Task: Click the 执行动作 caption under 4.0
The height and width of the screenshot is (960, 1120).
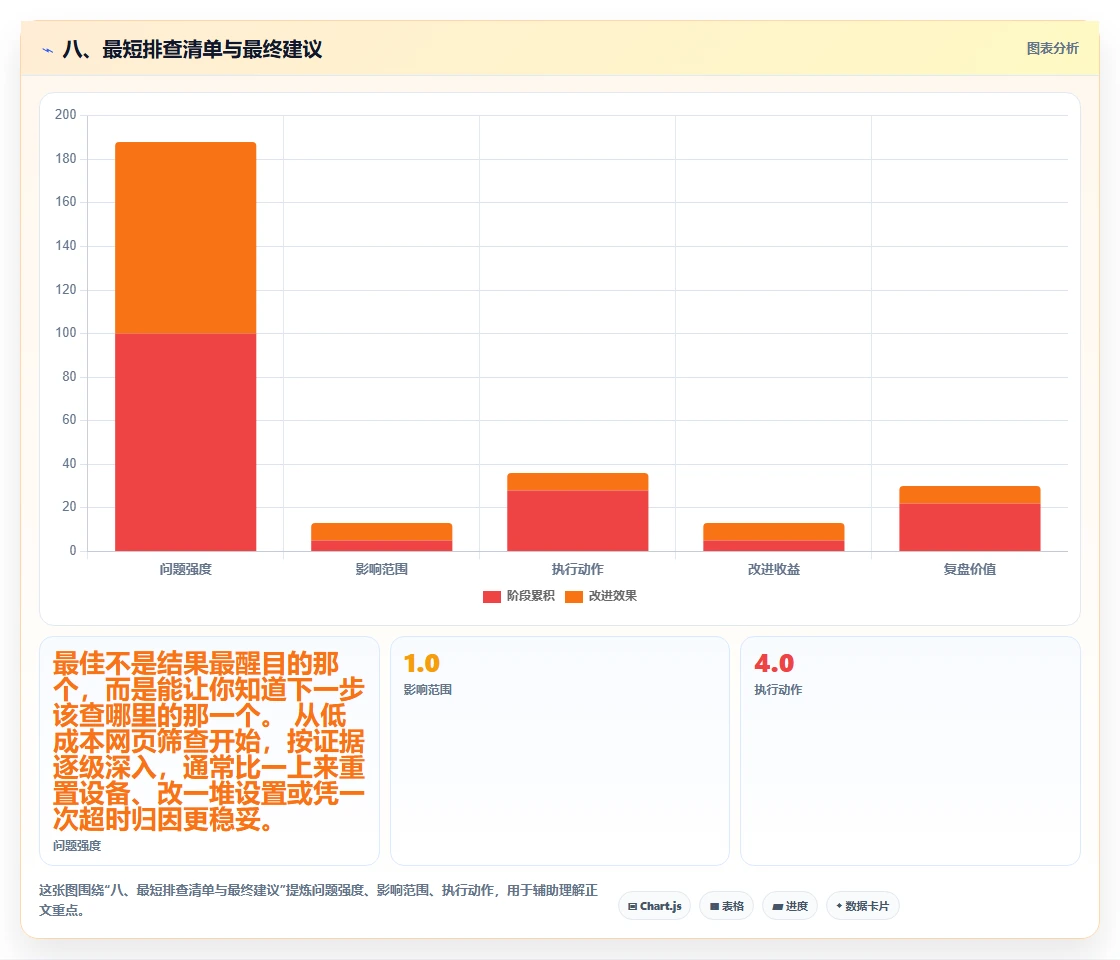Action: tap(779, 690)
